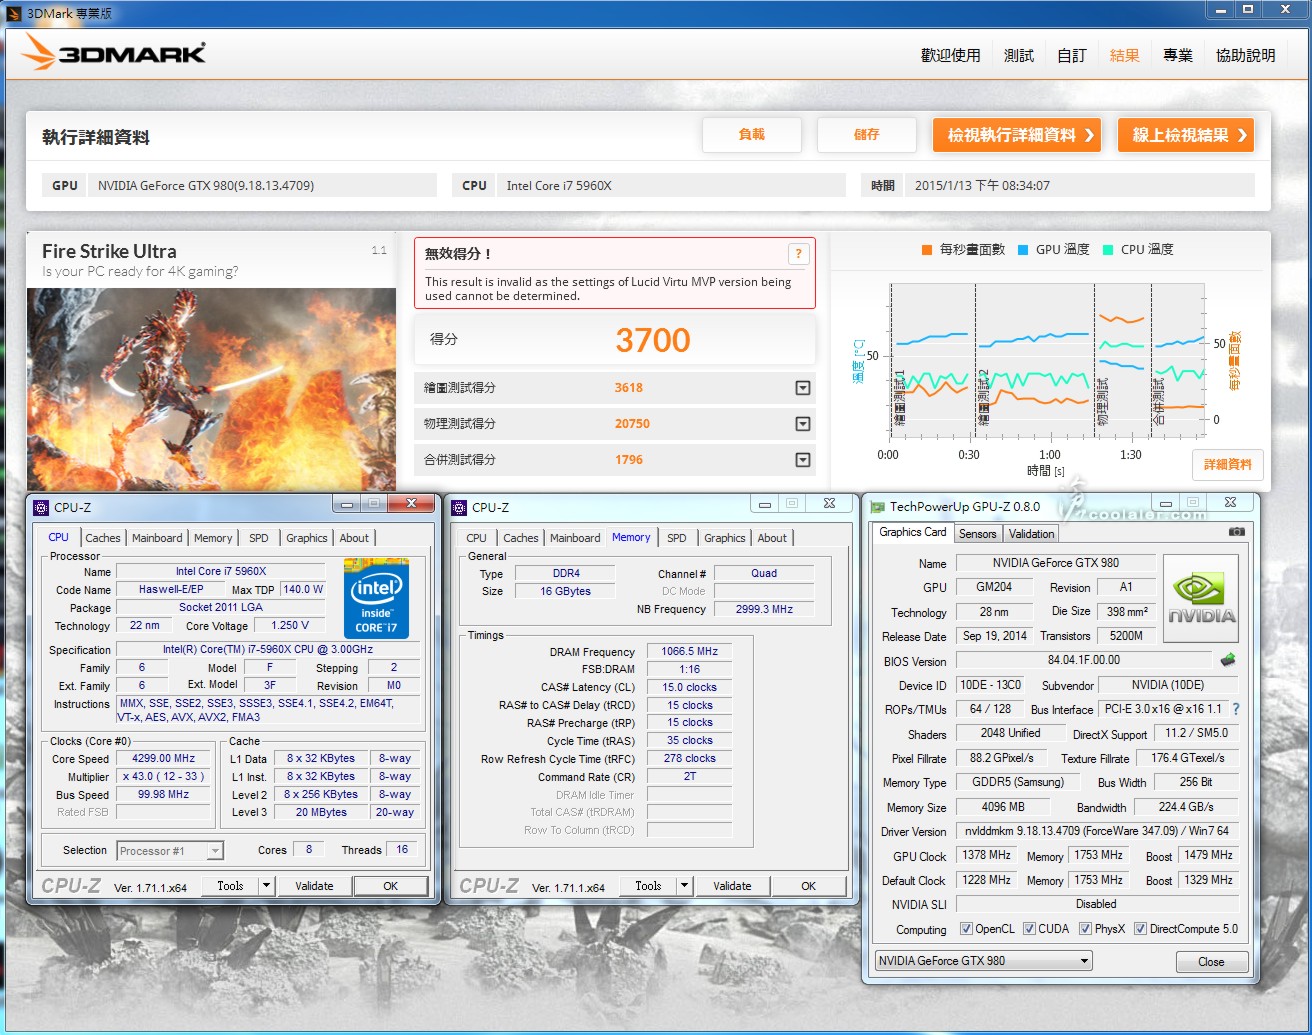Screen dimensions: 1312x1035
Task: Open the 專業 tab in 3DMark
Action: [x=1178, y=55]
